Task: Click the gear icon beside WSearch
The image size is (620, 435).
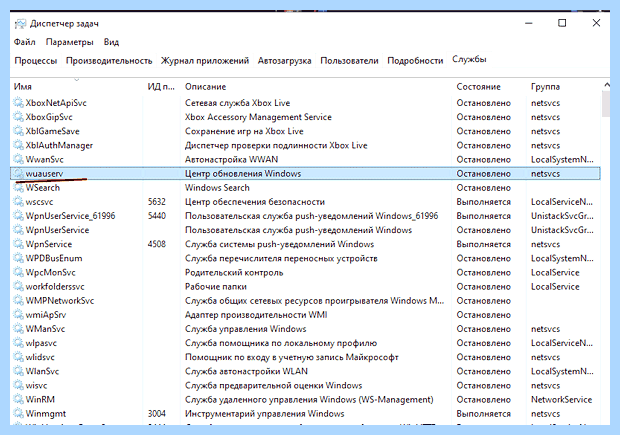Action: coord(18,187)
